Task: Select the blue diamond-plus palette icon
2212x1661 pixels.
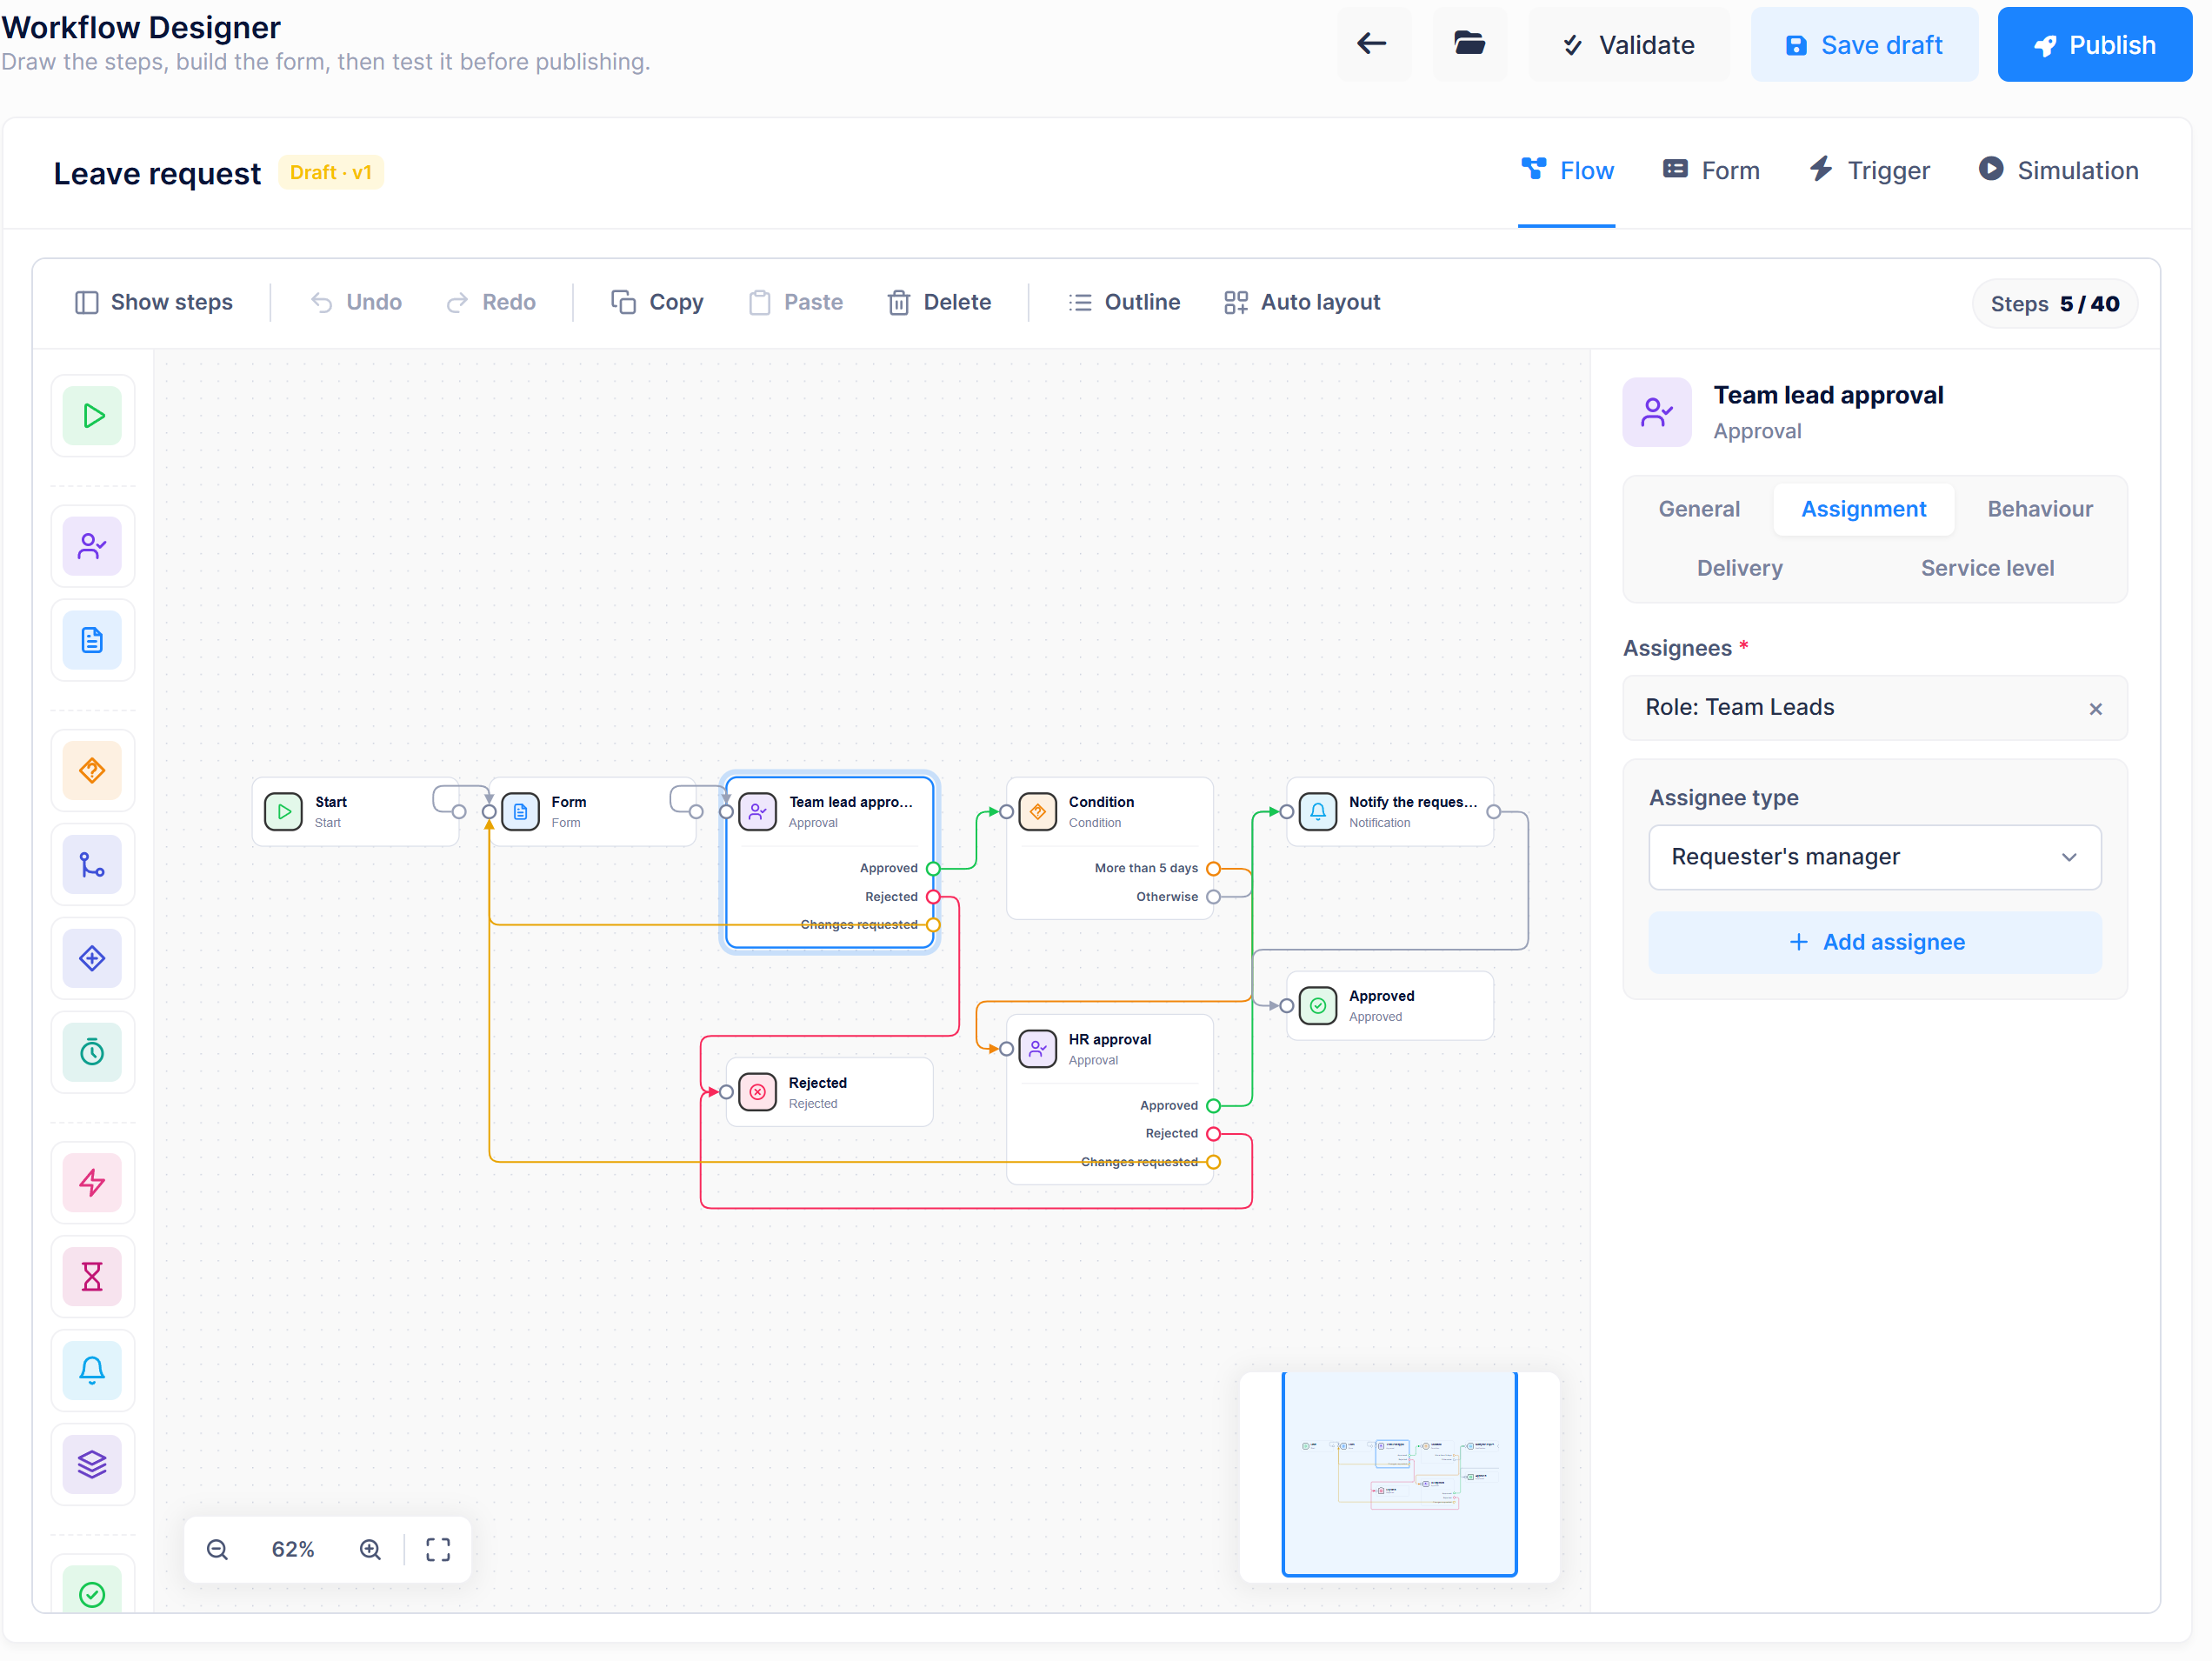Action: tap(92, 958)
